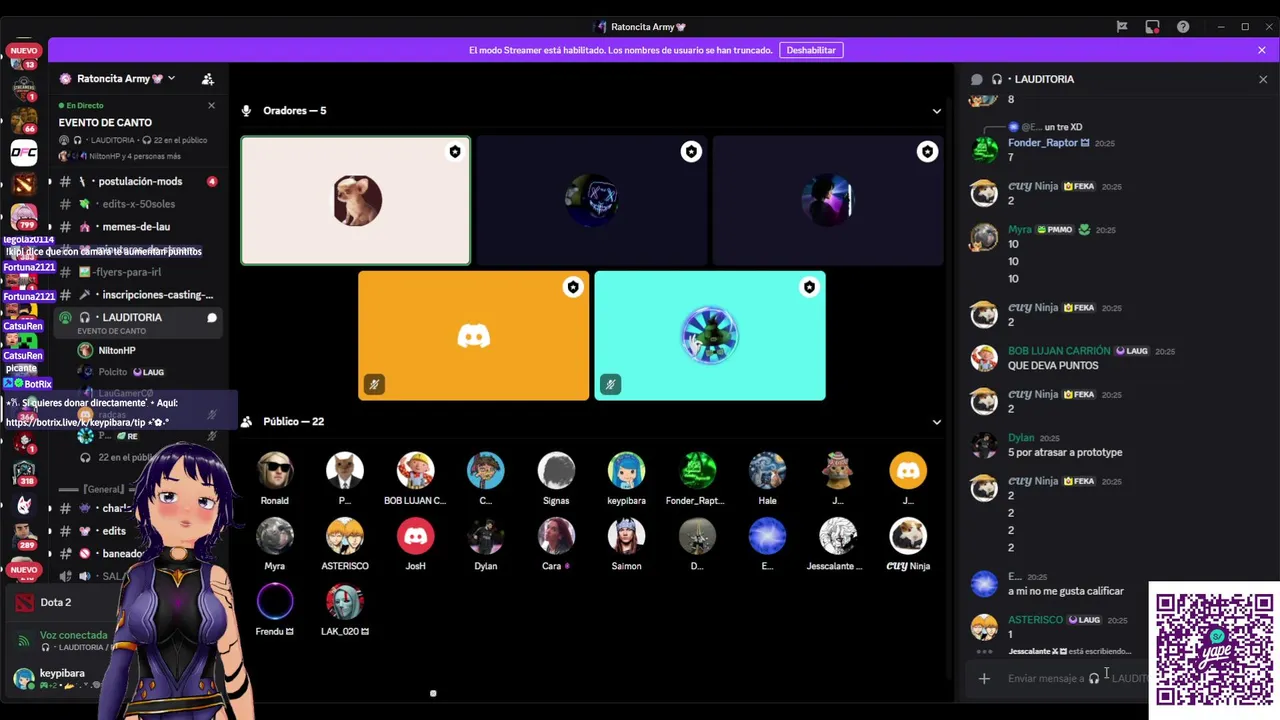Select the edits-x-50soles channel
The image size is (1280, 720).
(138, 204)
